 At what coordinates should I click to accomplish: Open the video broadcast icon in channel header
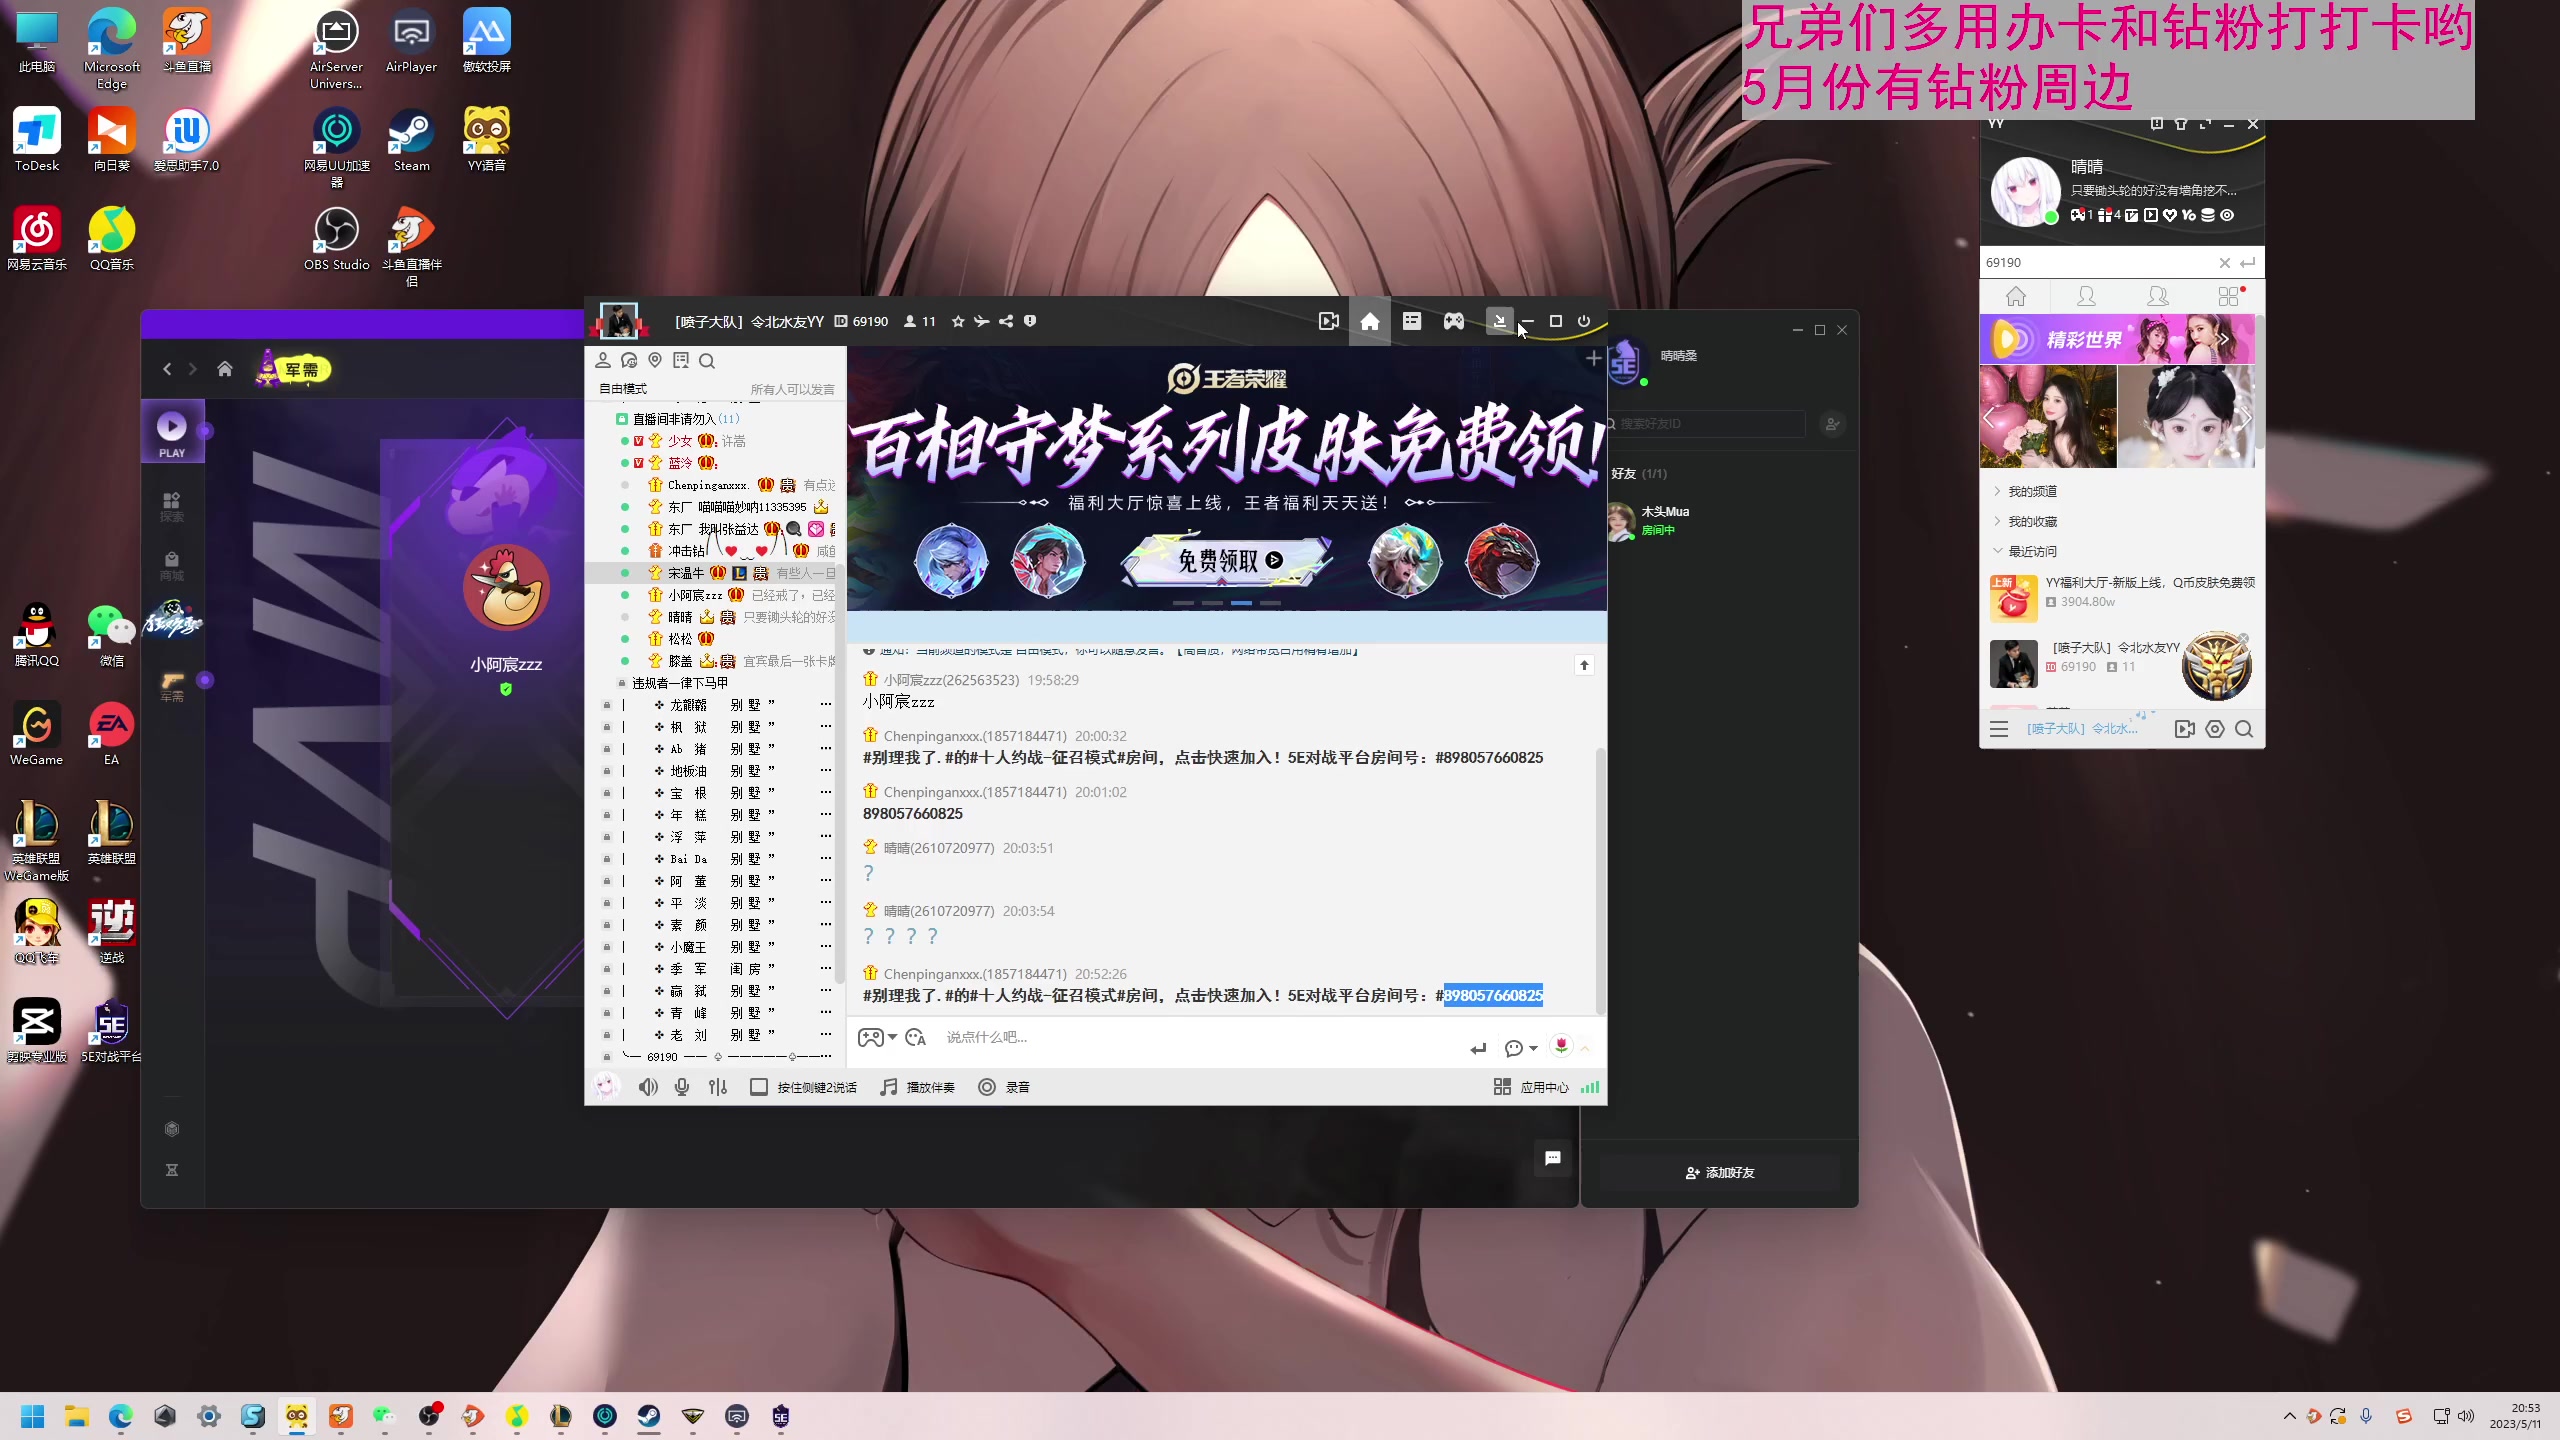[x=1328, y=321]
